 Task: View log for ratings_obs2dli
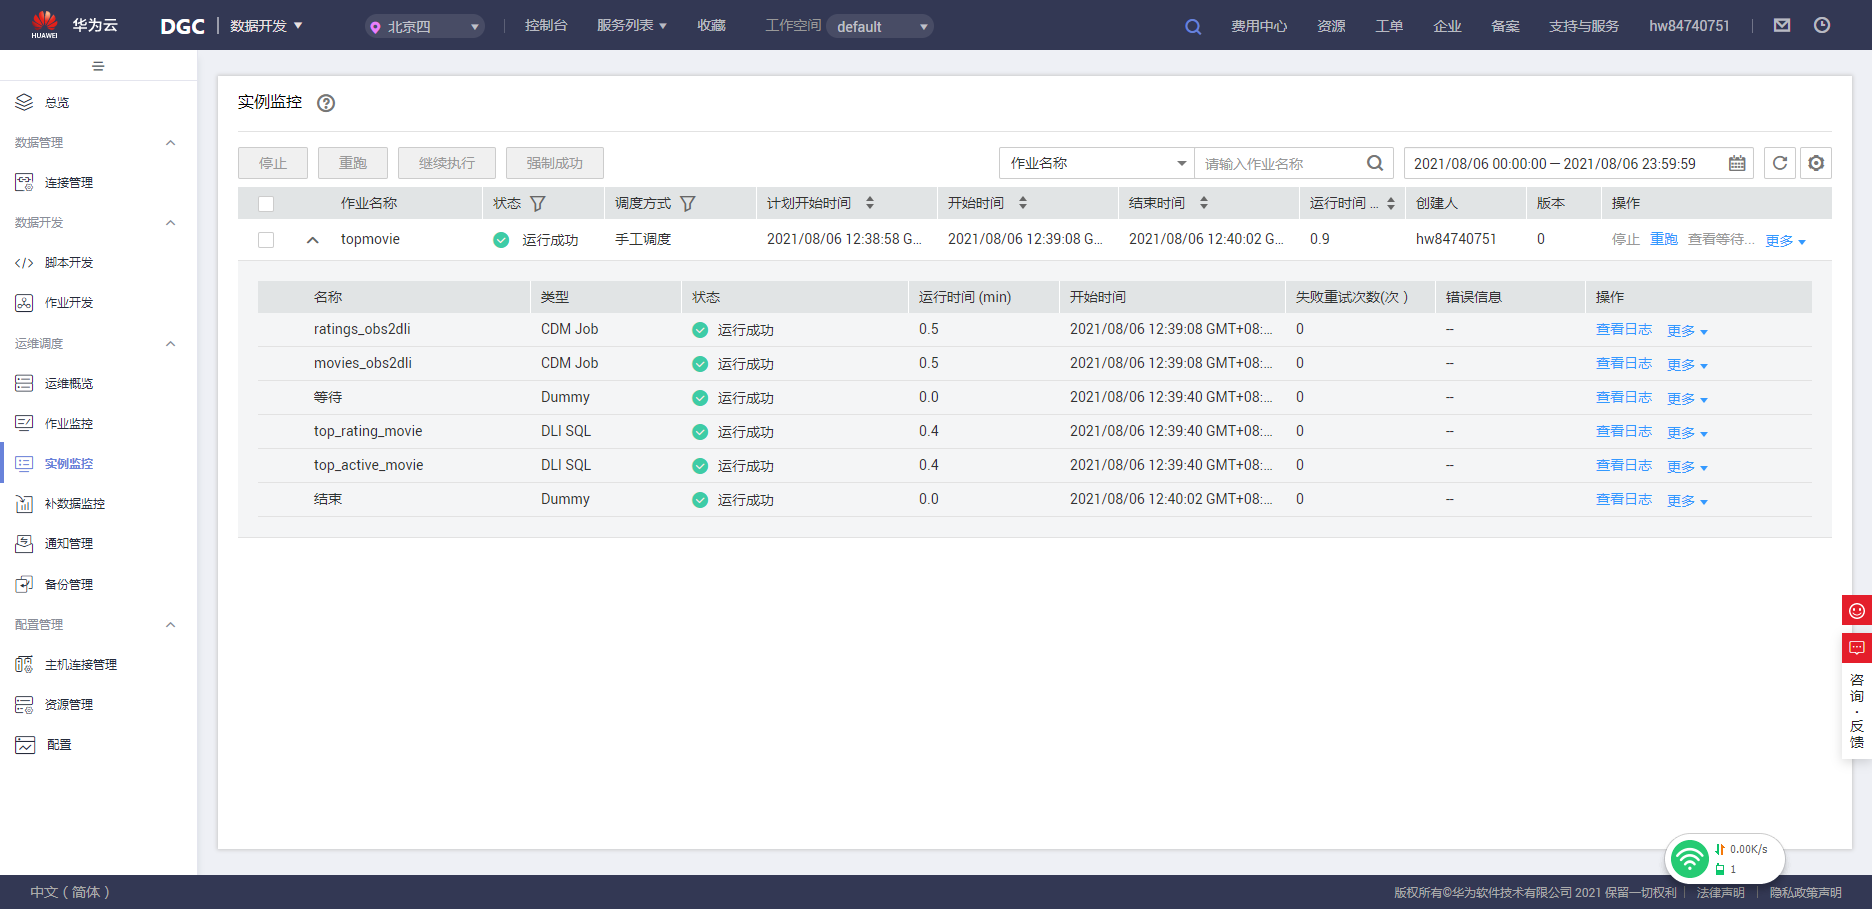tap(1624, 329)
